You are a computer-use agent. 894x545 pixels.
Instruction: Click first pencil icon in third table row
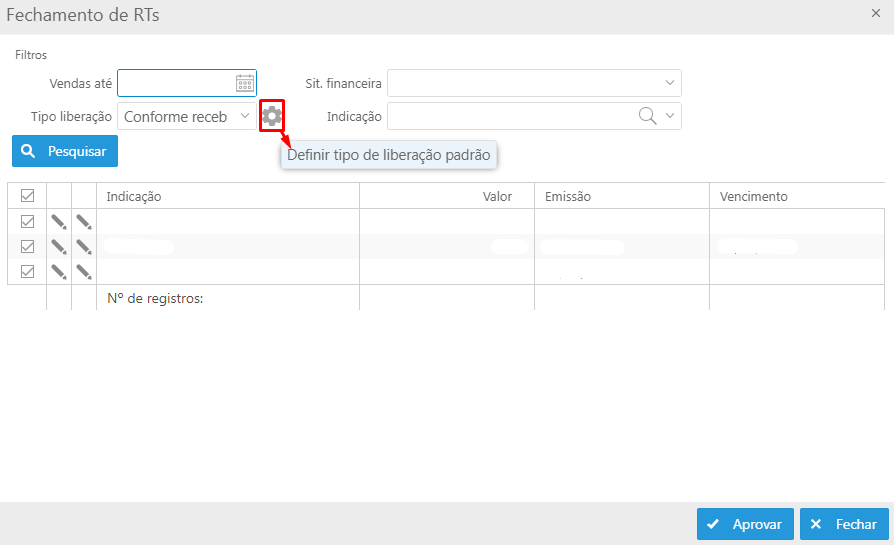(x=59, y=271)
